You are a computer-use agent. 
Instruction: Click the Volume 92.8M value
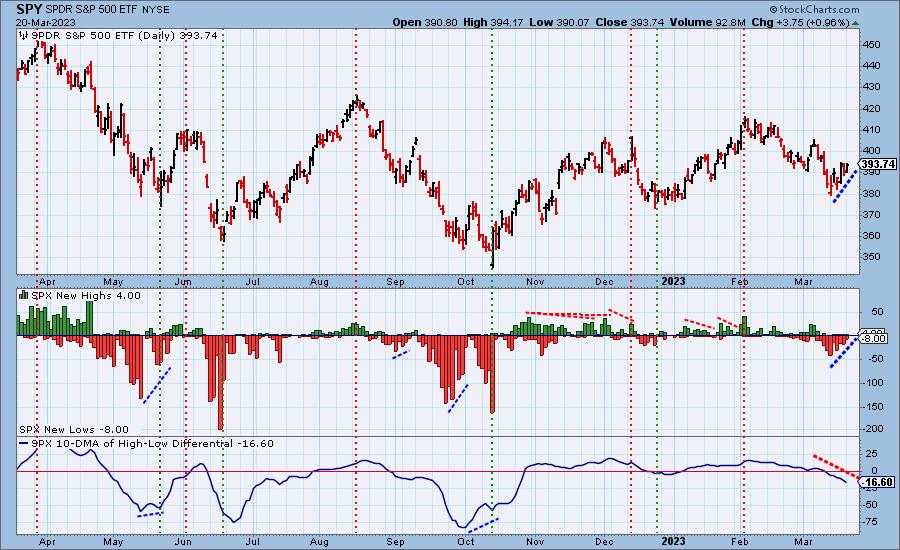[x=707, y=22]
